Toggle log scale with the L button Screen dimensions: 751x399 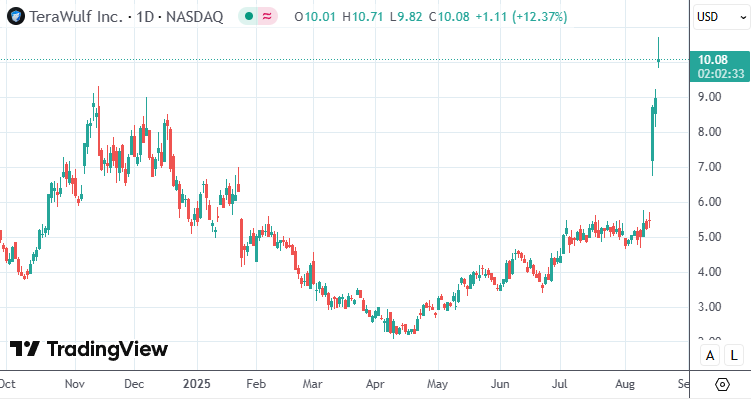click(x=733, y=355)
